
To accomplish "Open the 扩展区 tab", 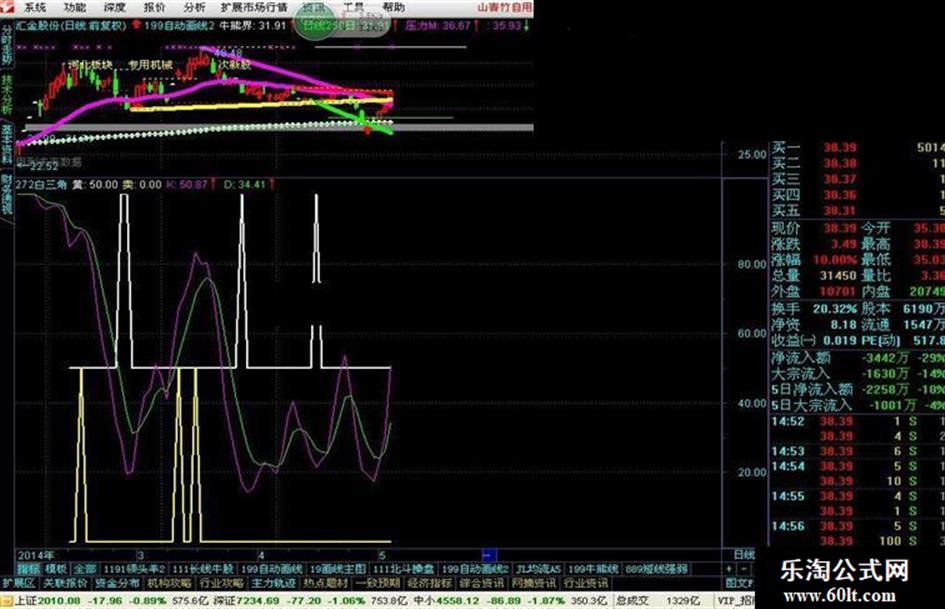I will point(19,583).
